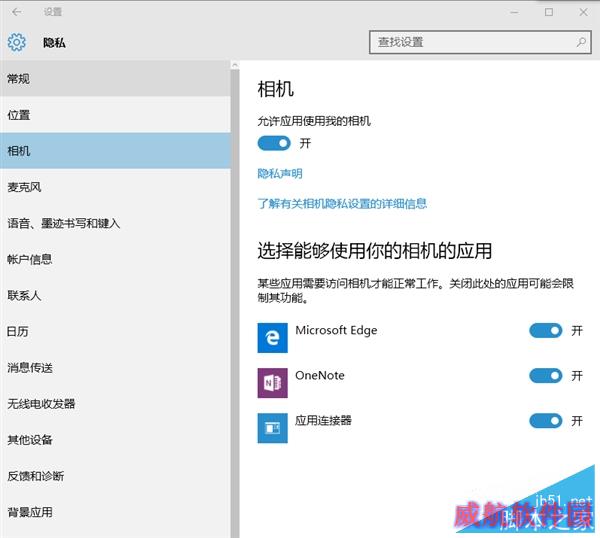600x538 pixels.
Task: Open the 日历 section
Action: click(115, 331)
